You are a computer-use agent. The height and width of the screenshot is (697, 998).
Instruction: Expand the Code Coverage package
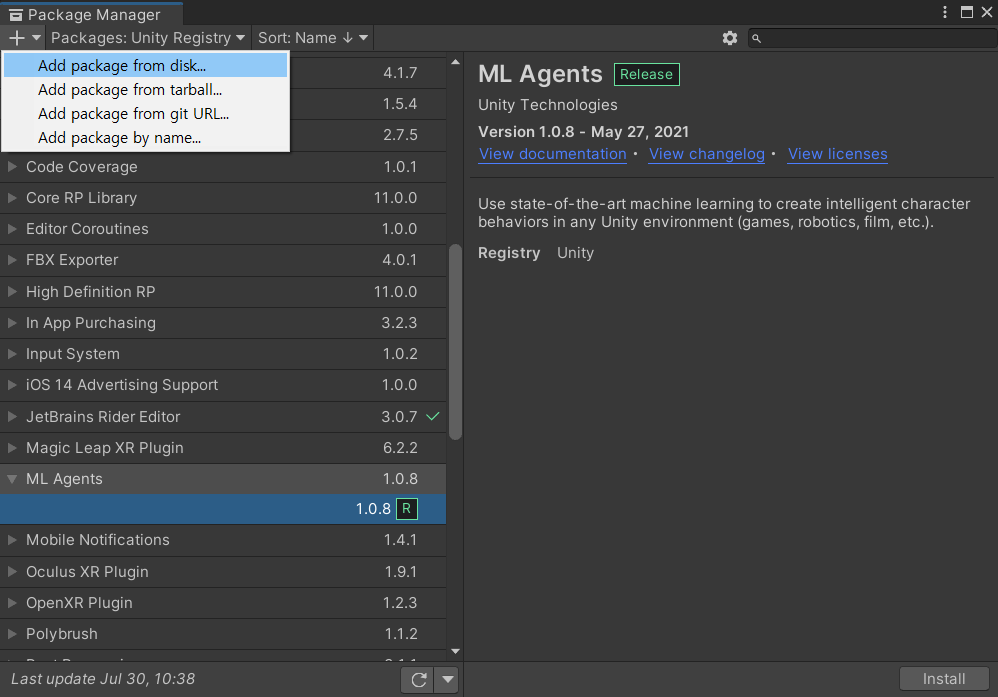pos(12,167)
